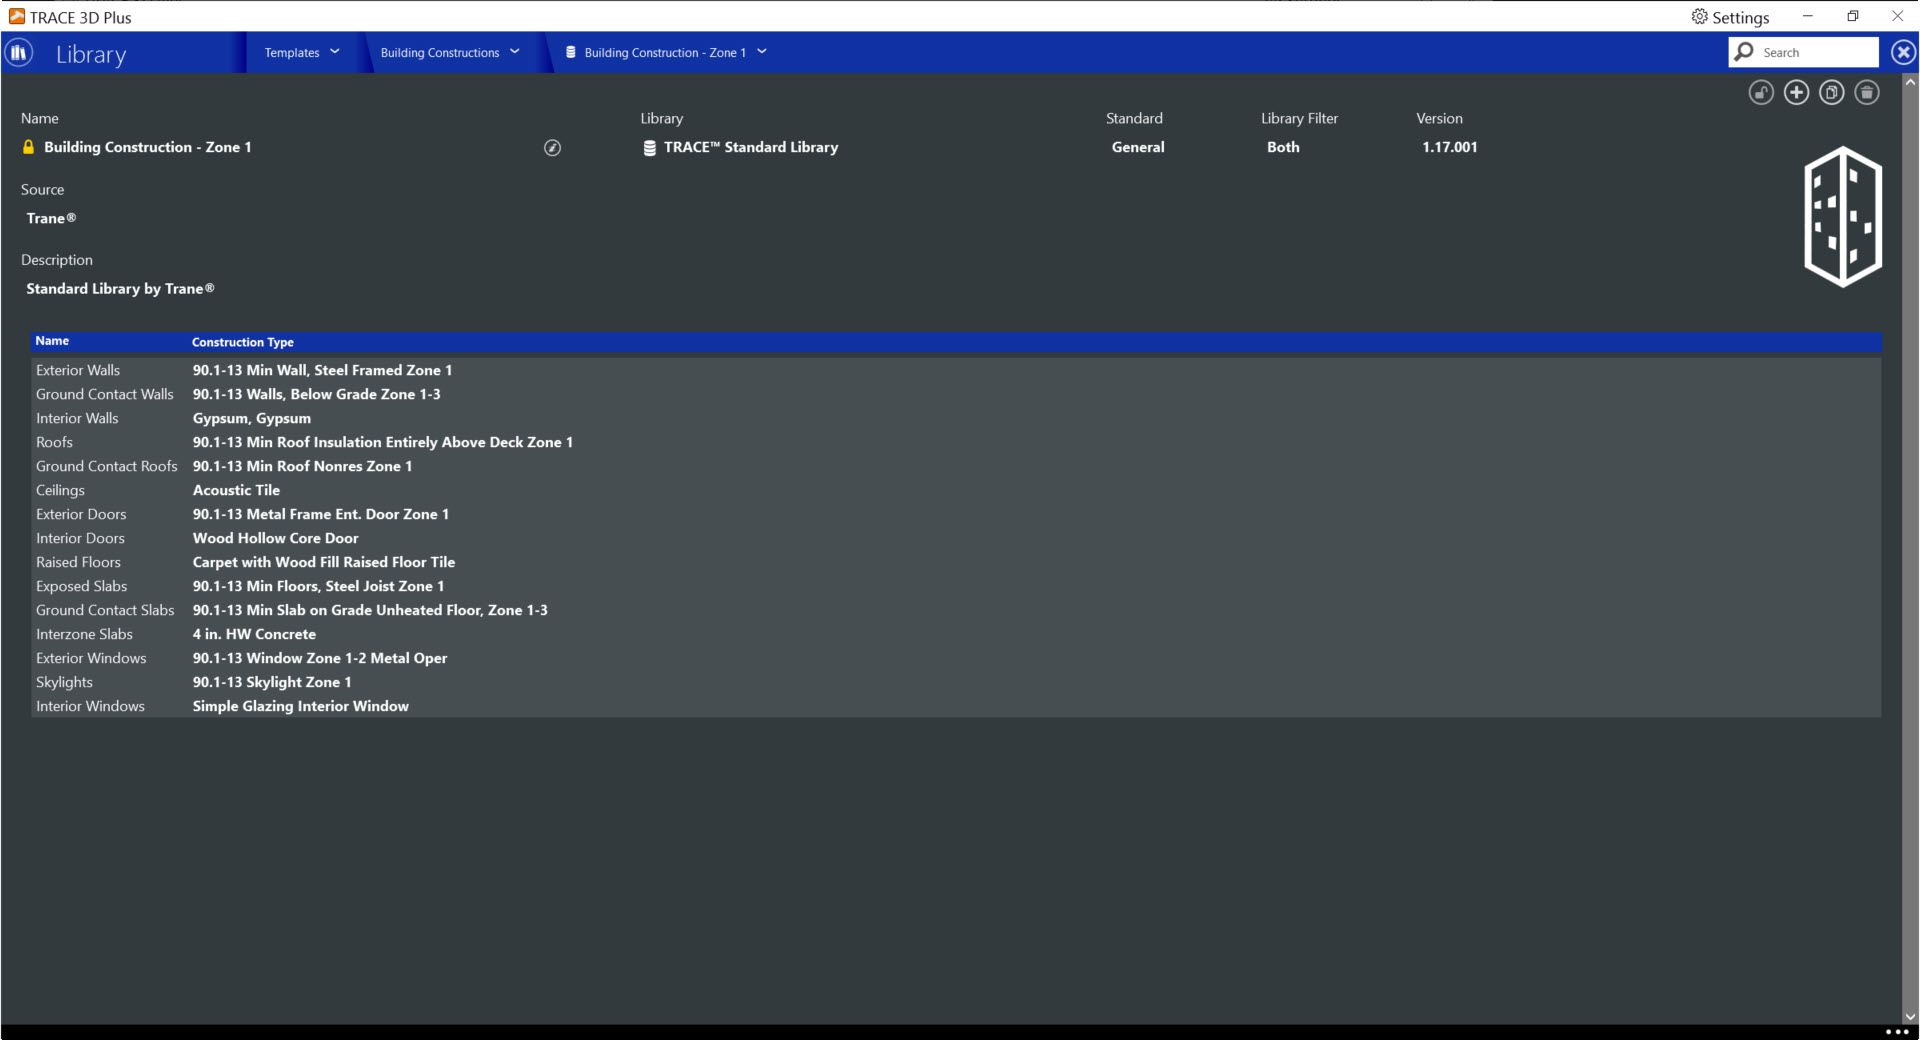
Task: Open Settings gear in the title bar
Action: pyautogui.click(x=1730, y=17)
